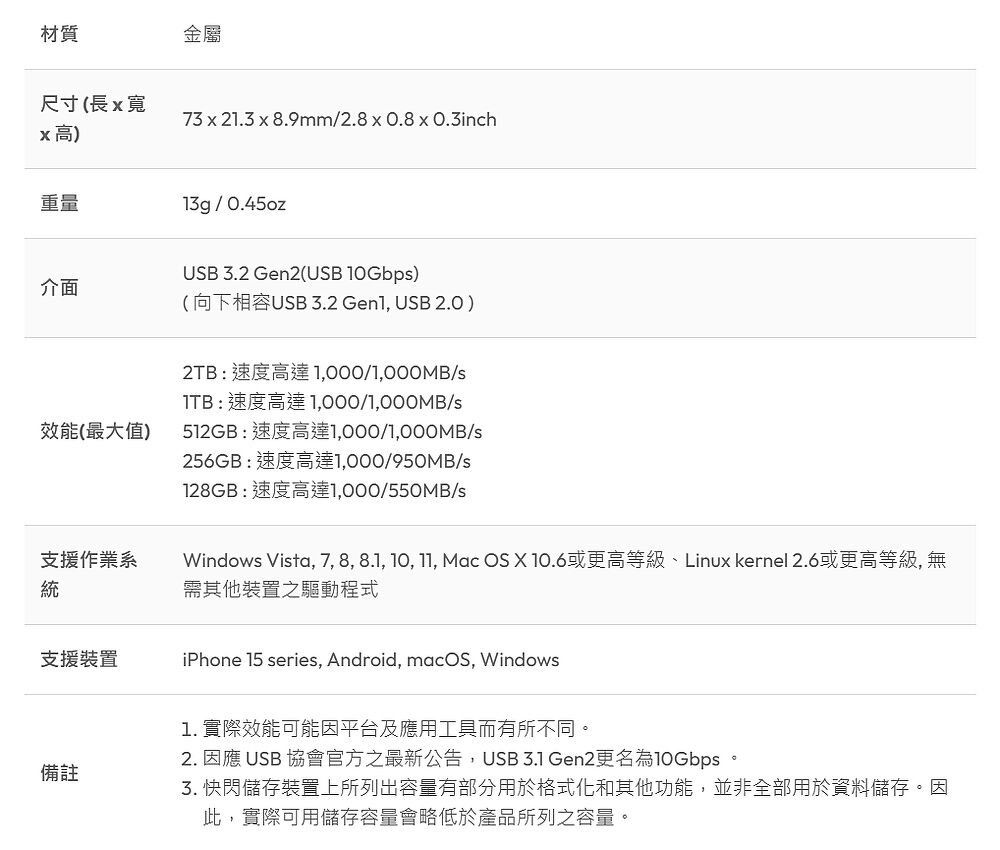Viewport: 1000px width, 850px height.
Task: Click the 材質 row label
Action: pos(59,34)
